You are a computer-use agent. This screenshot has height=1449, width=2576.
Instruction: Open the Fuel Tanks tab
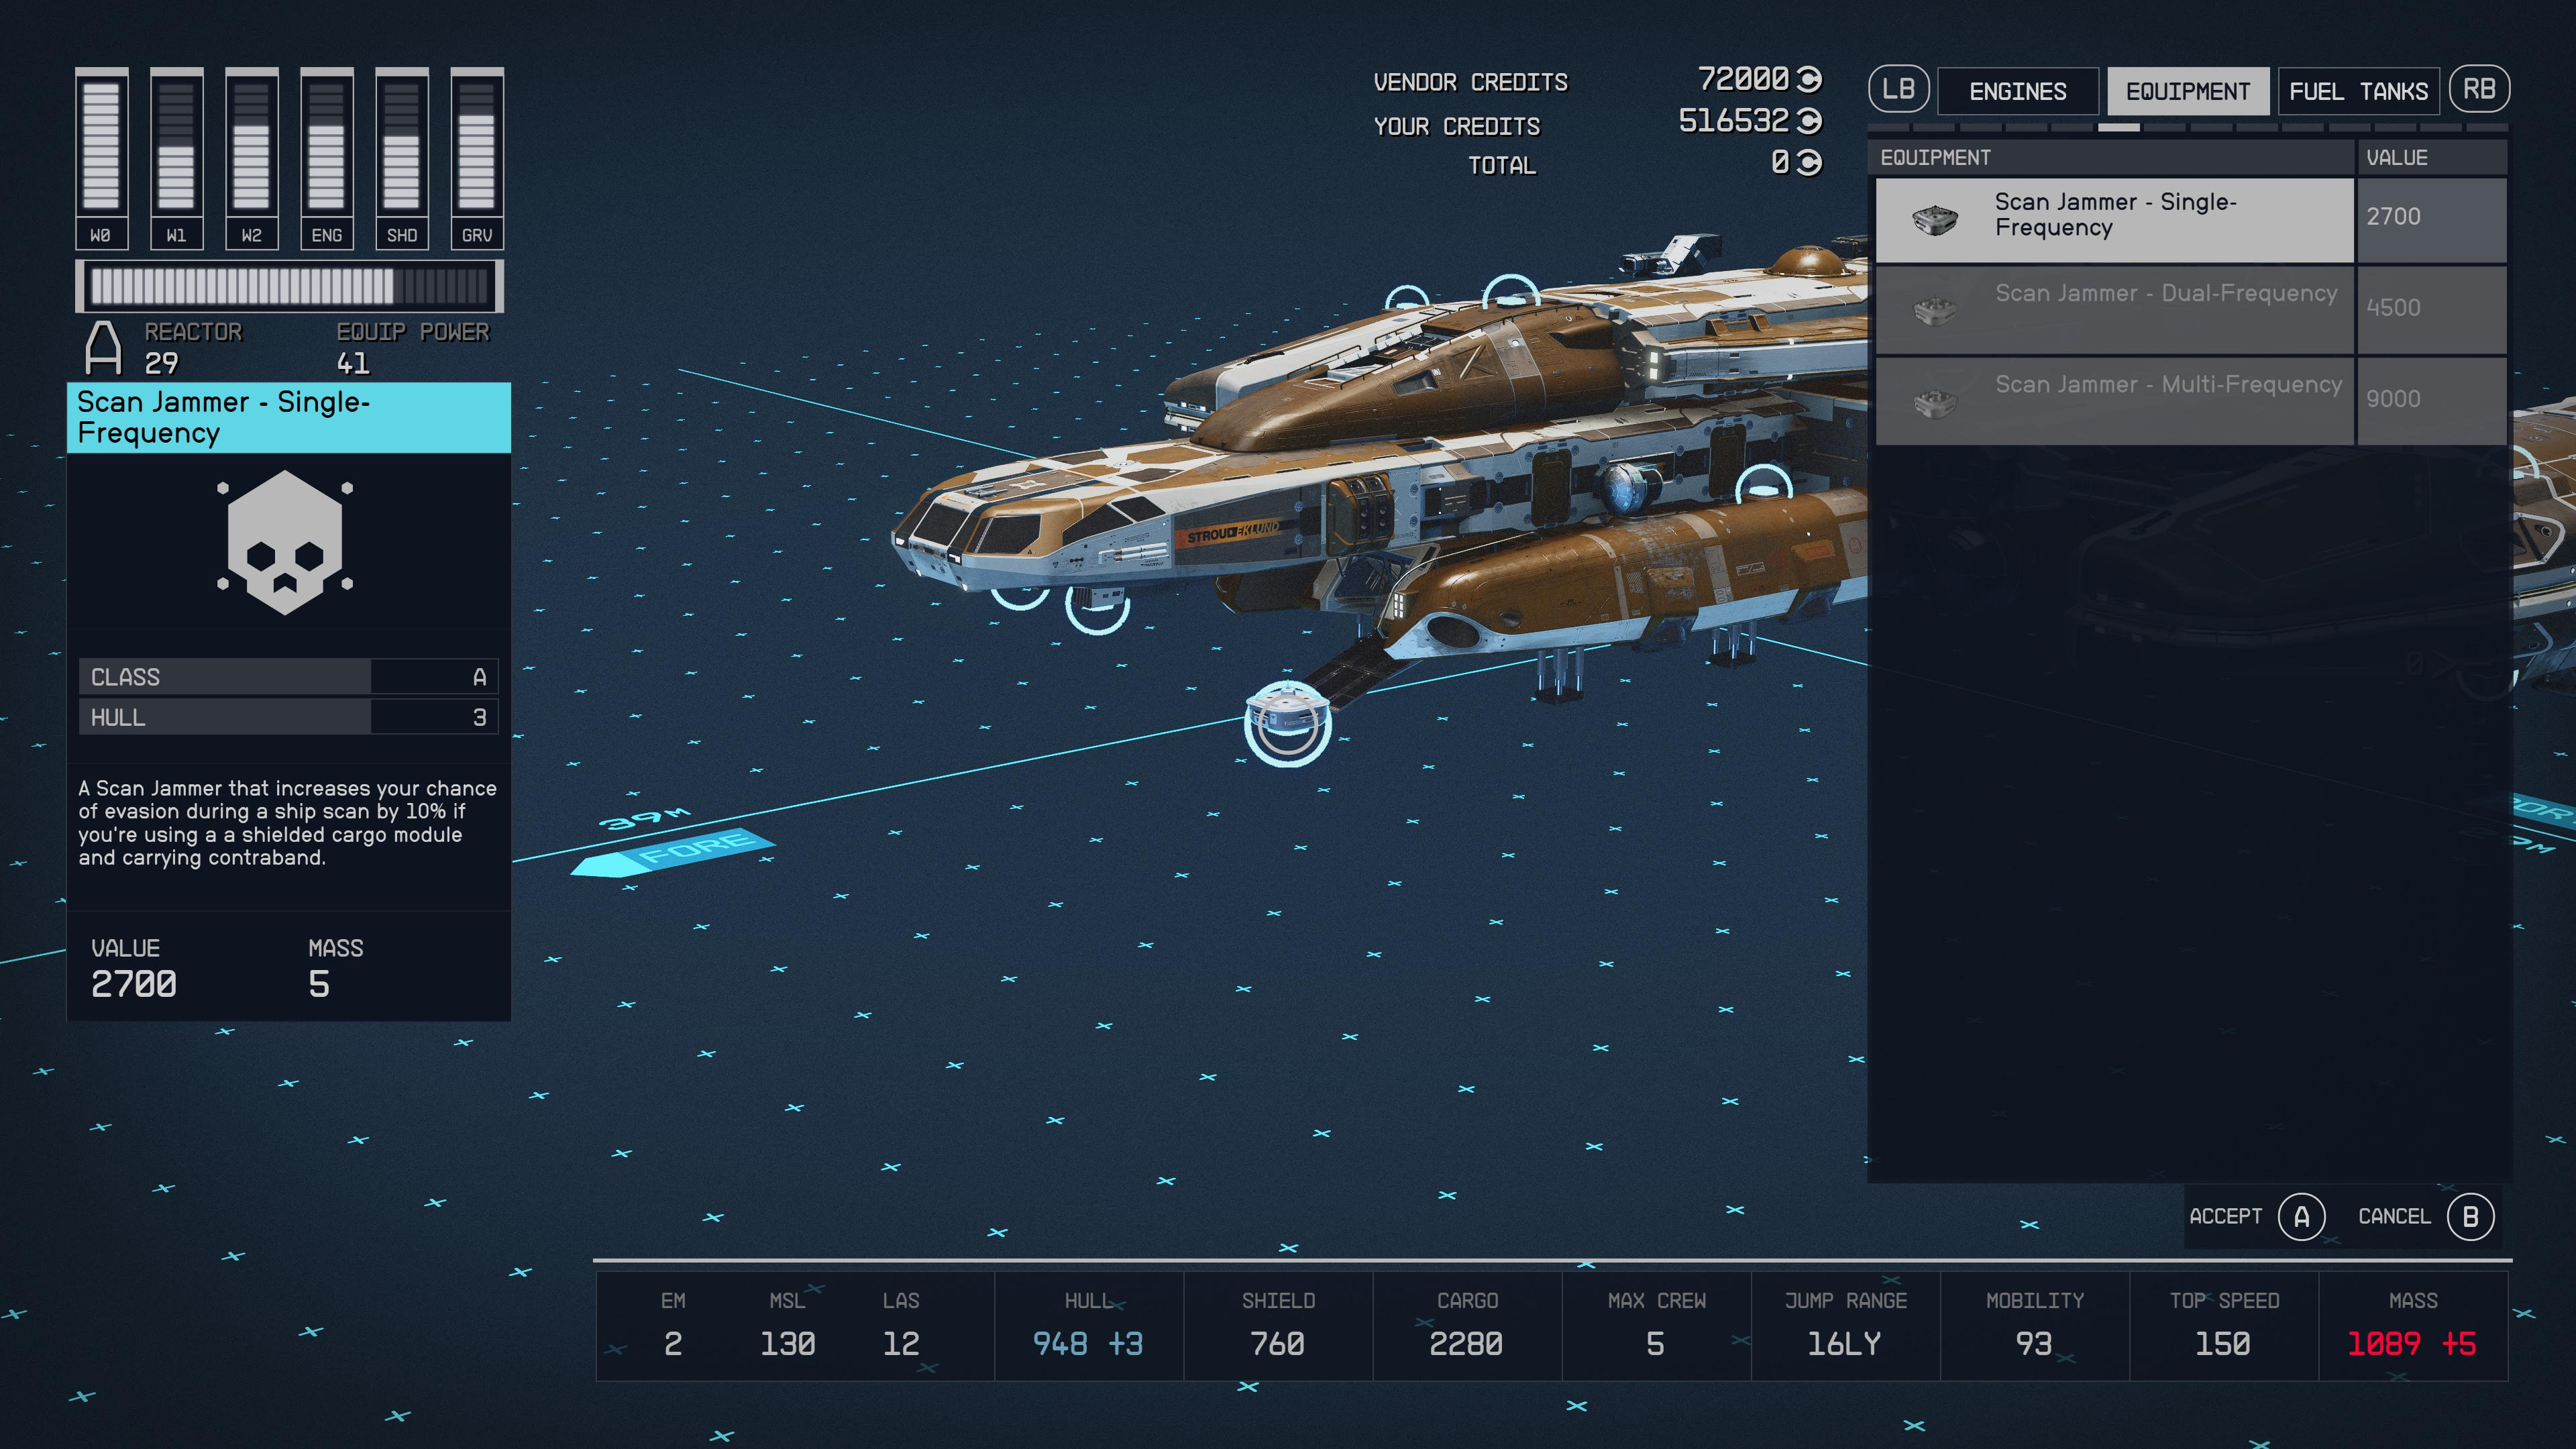point(2358,92)
